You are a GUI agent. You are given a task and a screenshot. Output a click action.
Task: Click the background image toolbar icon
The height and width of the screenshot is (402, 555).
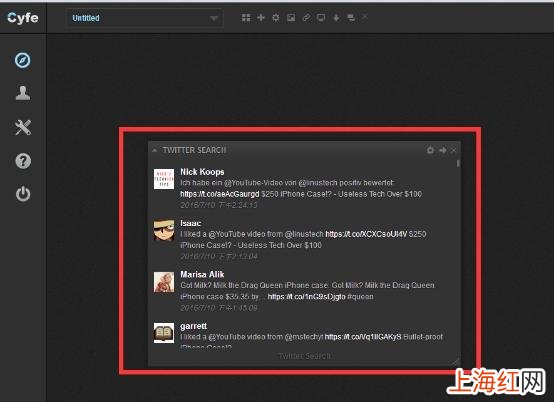(291, 17)
